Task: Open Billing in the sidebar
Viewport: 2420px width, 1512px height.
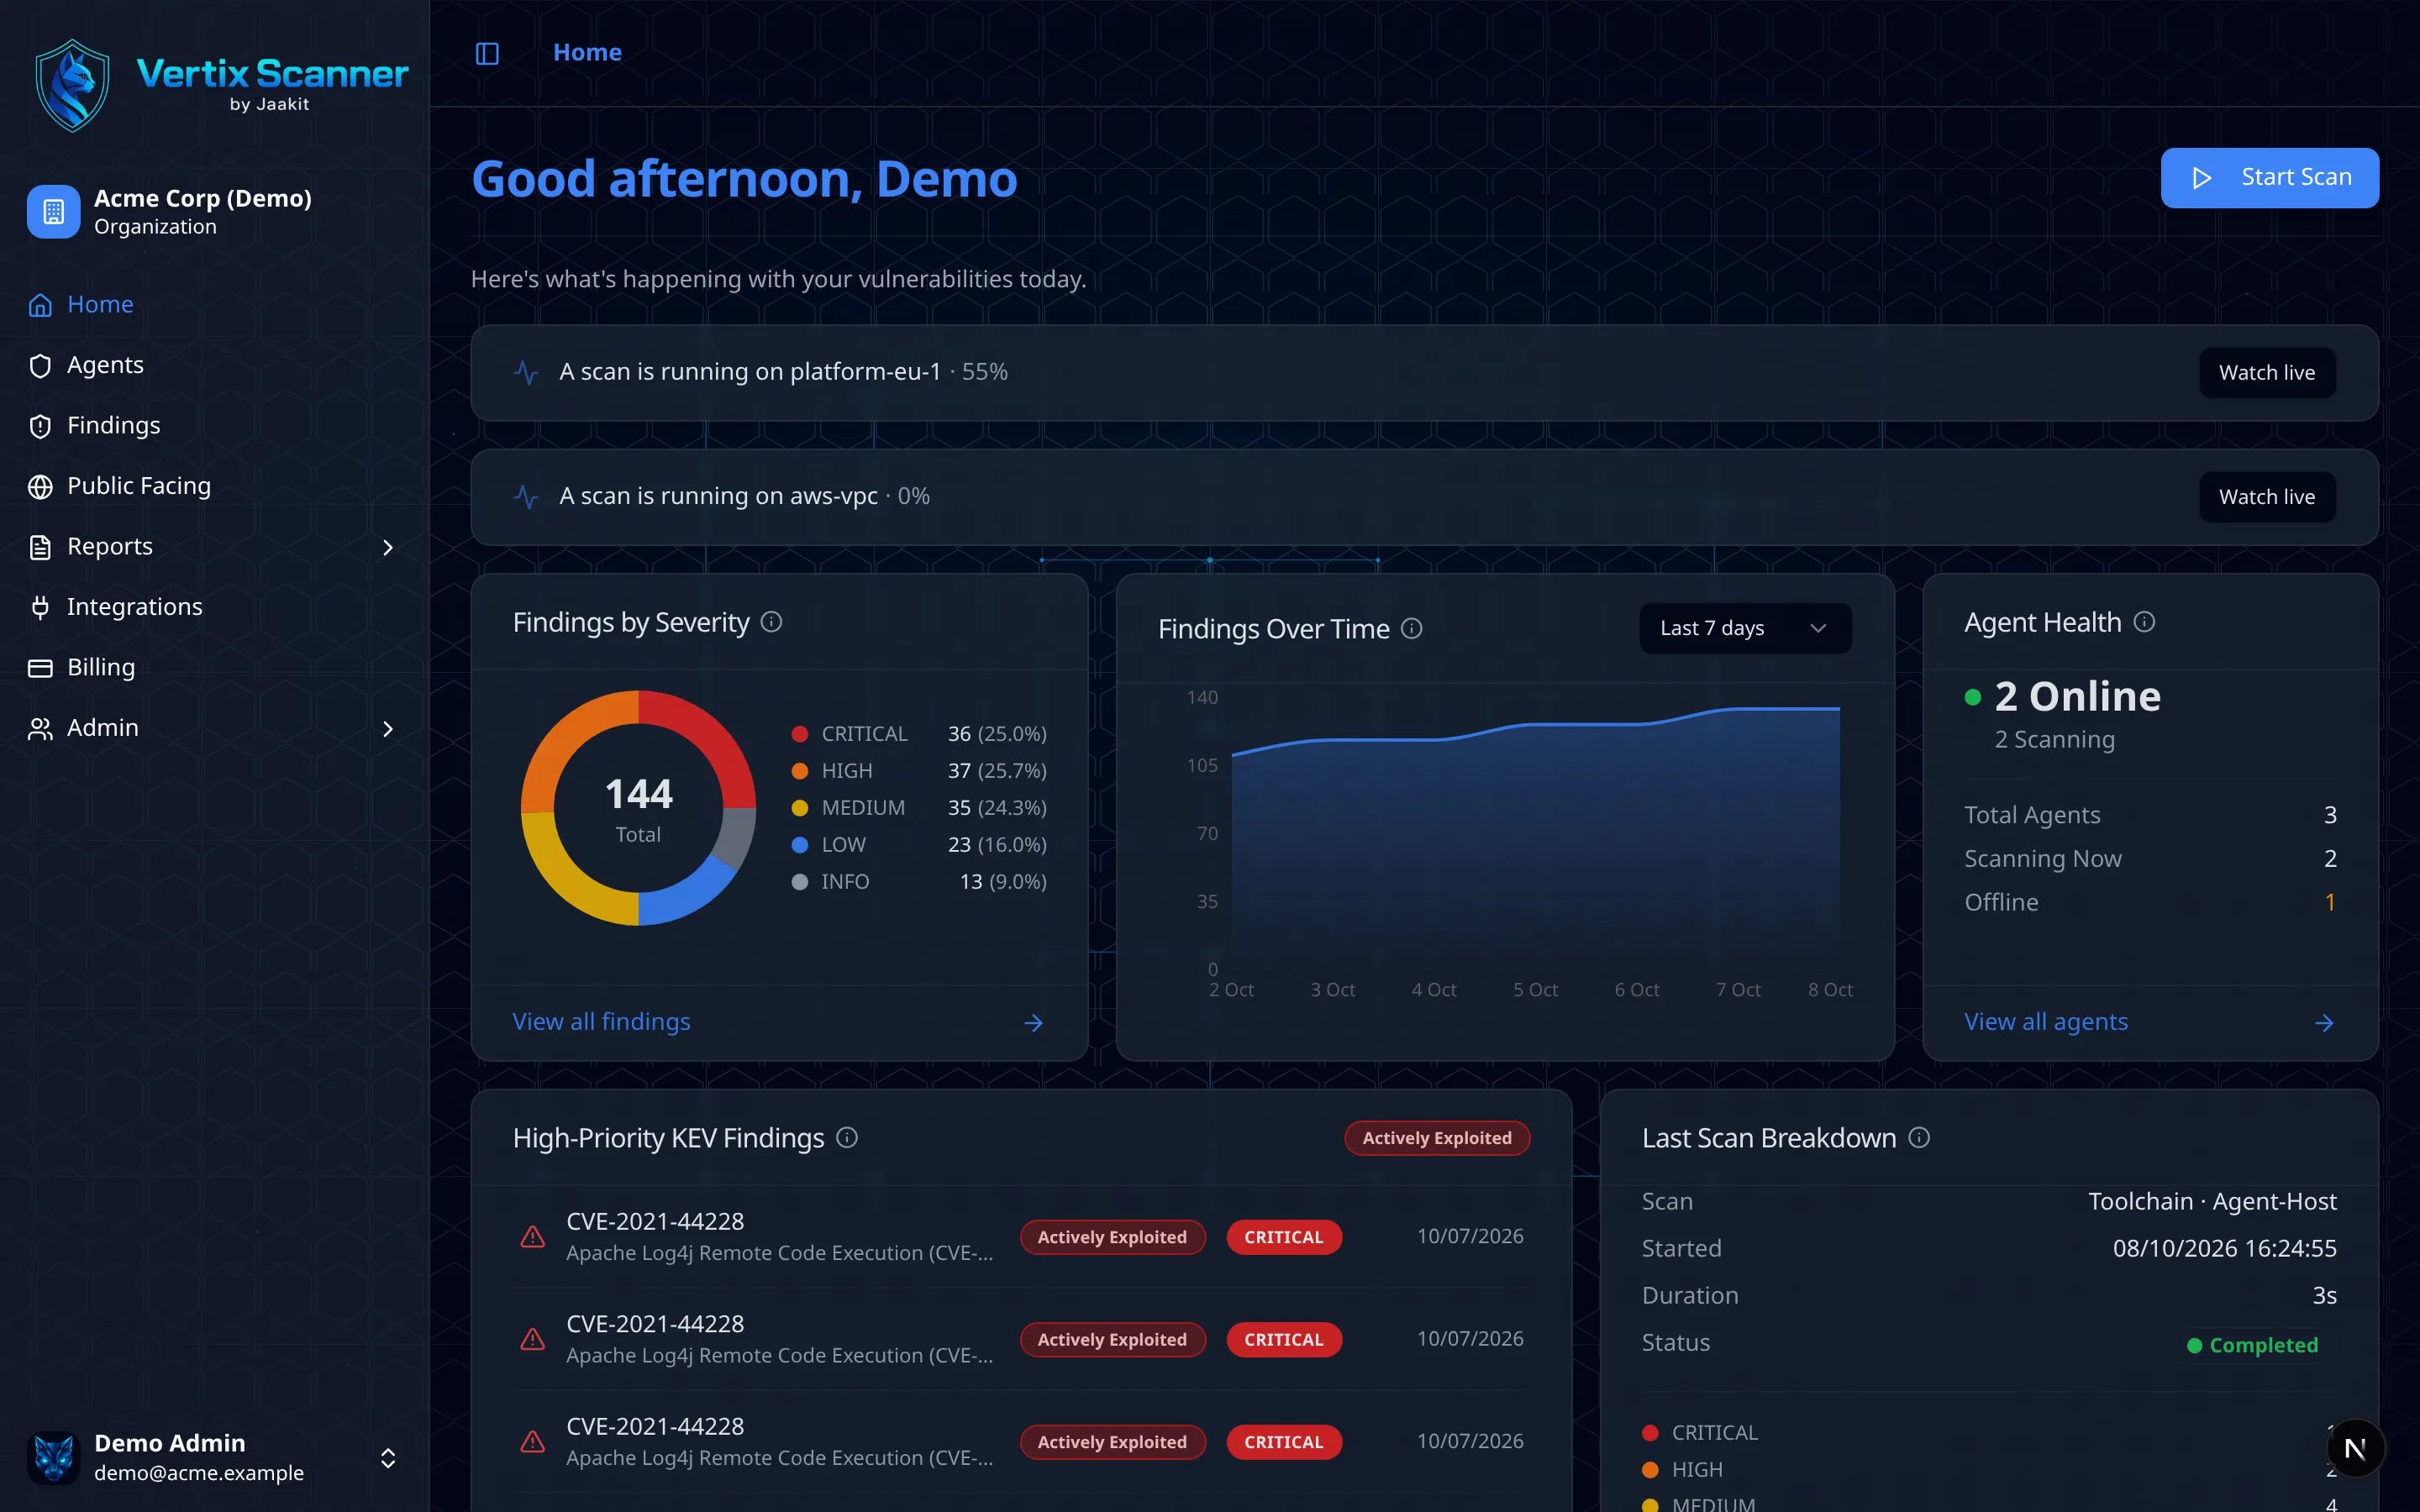Action: [x=215, y=667]
